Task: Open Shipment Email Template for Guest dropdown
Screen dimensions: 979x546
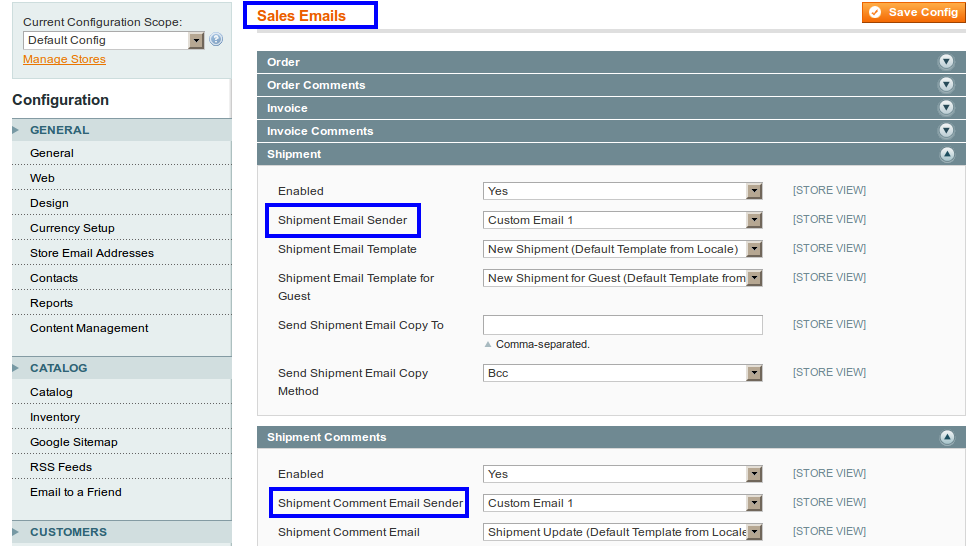Action: (622, 278)
